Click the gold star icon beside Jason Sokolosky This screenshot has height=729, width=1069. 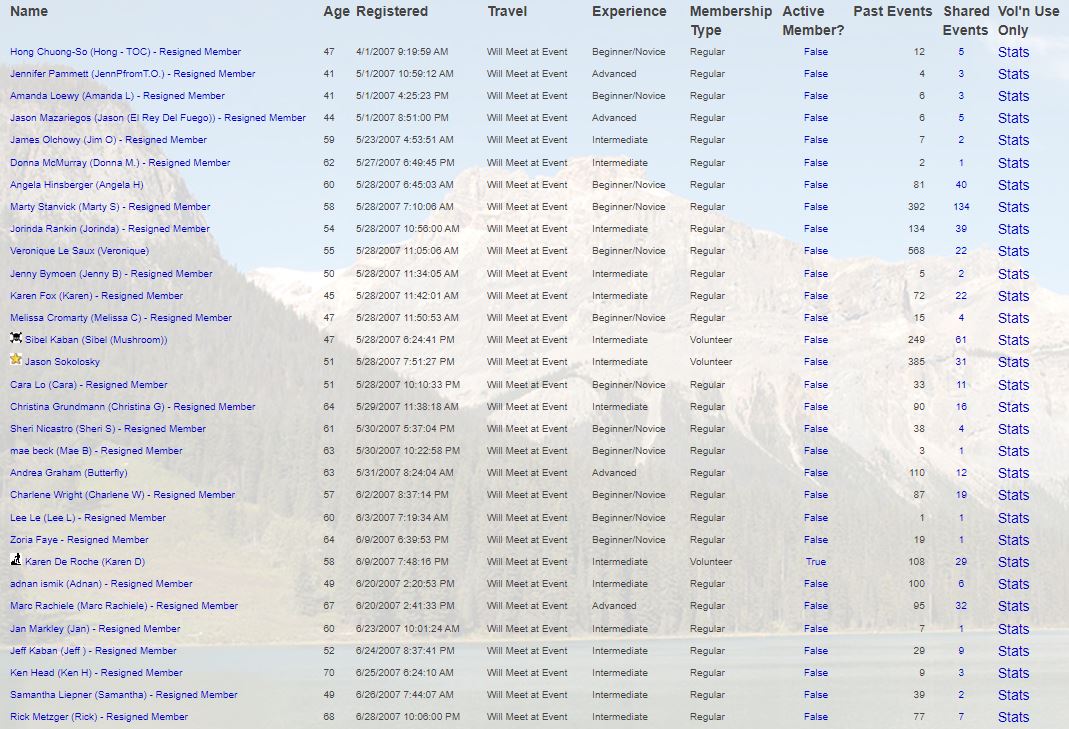tap(16, 360)
